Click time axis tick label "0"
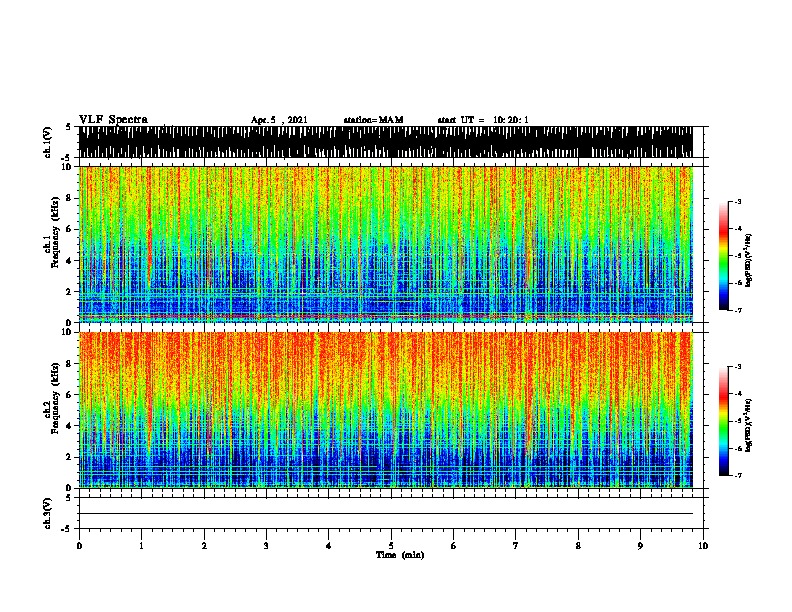This screenshot has width=792, height=612. tap(79, 546)
